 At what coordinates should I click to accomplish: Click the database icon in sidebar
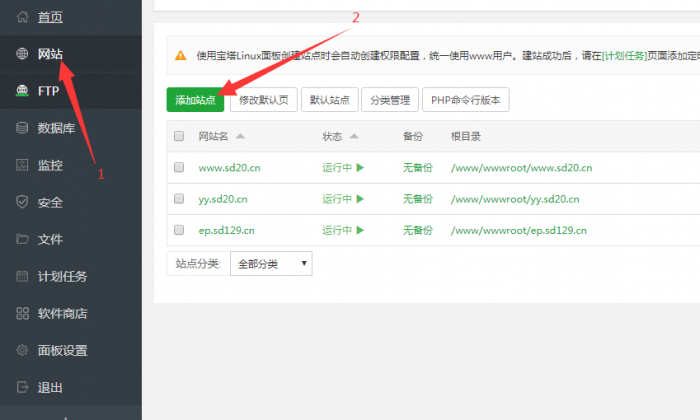click(22, 128)
